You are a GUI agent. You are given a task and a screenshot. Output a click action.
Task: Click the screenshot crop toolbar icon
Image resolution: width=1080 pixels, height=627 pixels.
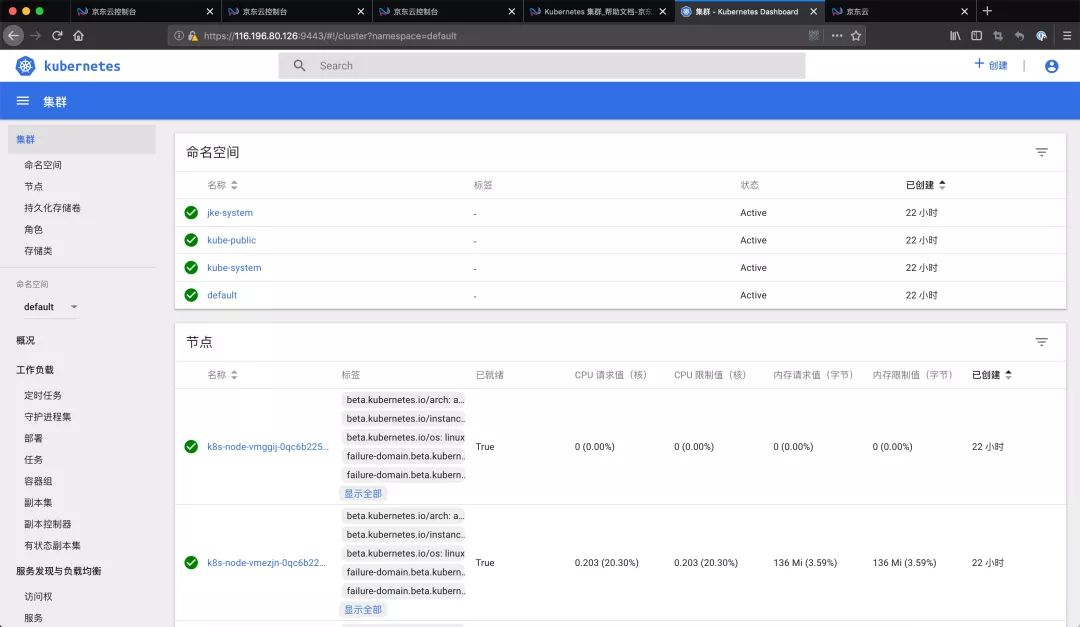[998, 36]
